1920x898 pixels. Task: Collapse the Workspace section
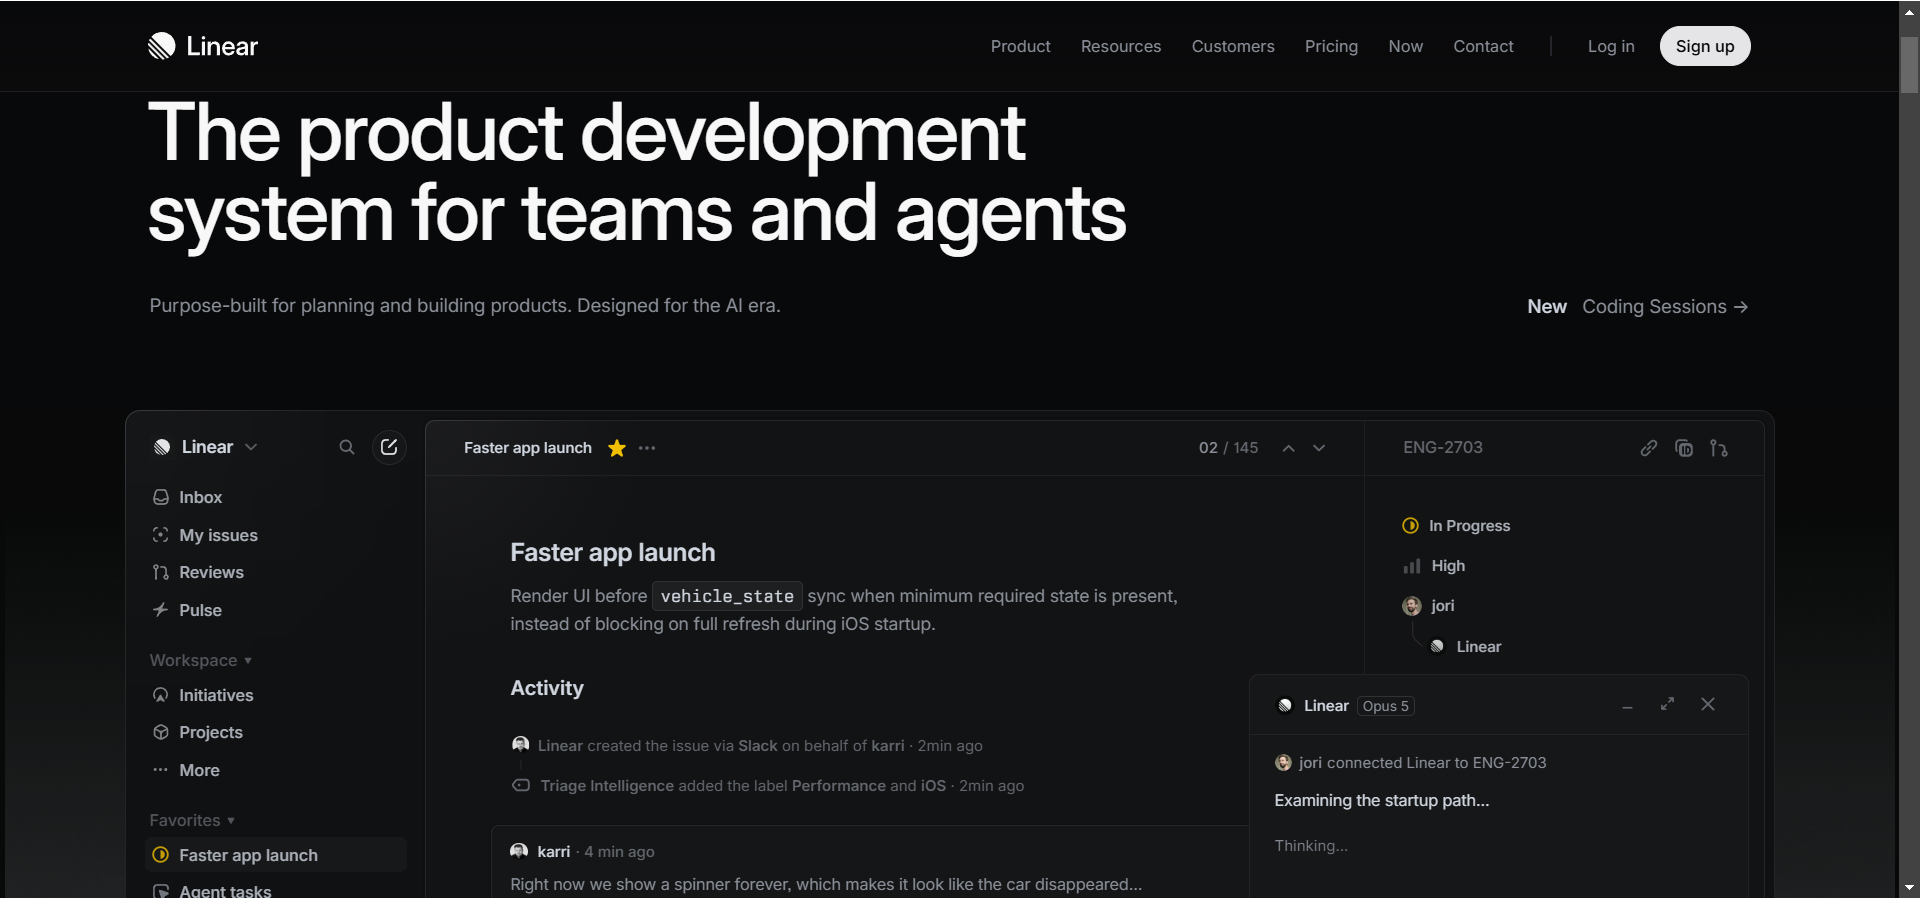[201, 660]
